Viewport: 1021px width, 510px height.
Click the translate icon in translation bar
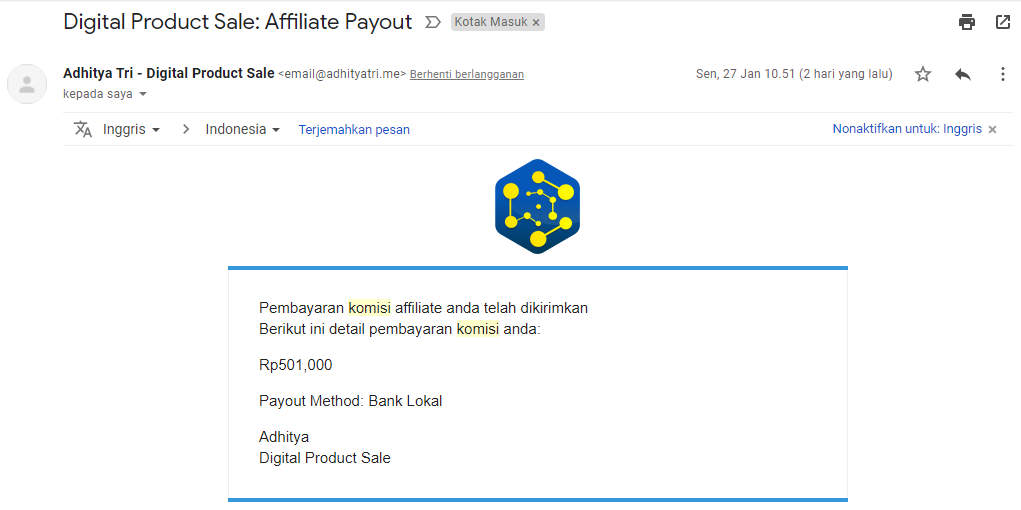pos(83,129)
